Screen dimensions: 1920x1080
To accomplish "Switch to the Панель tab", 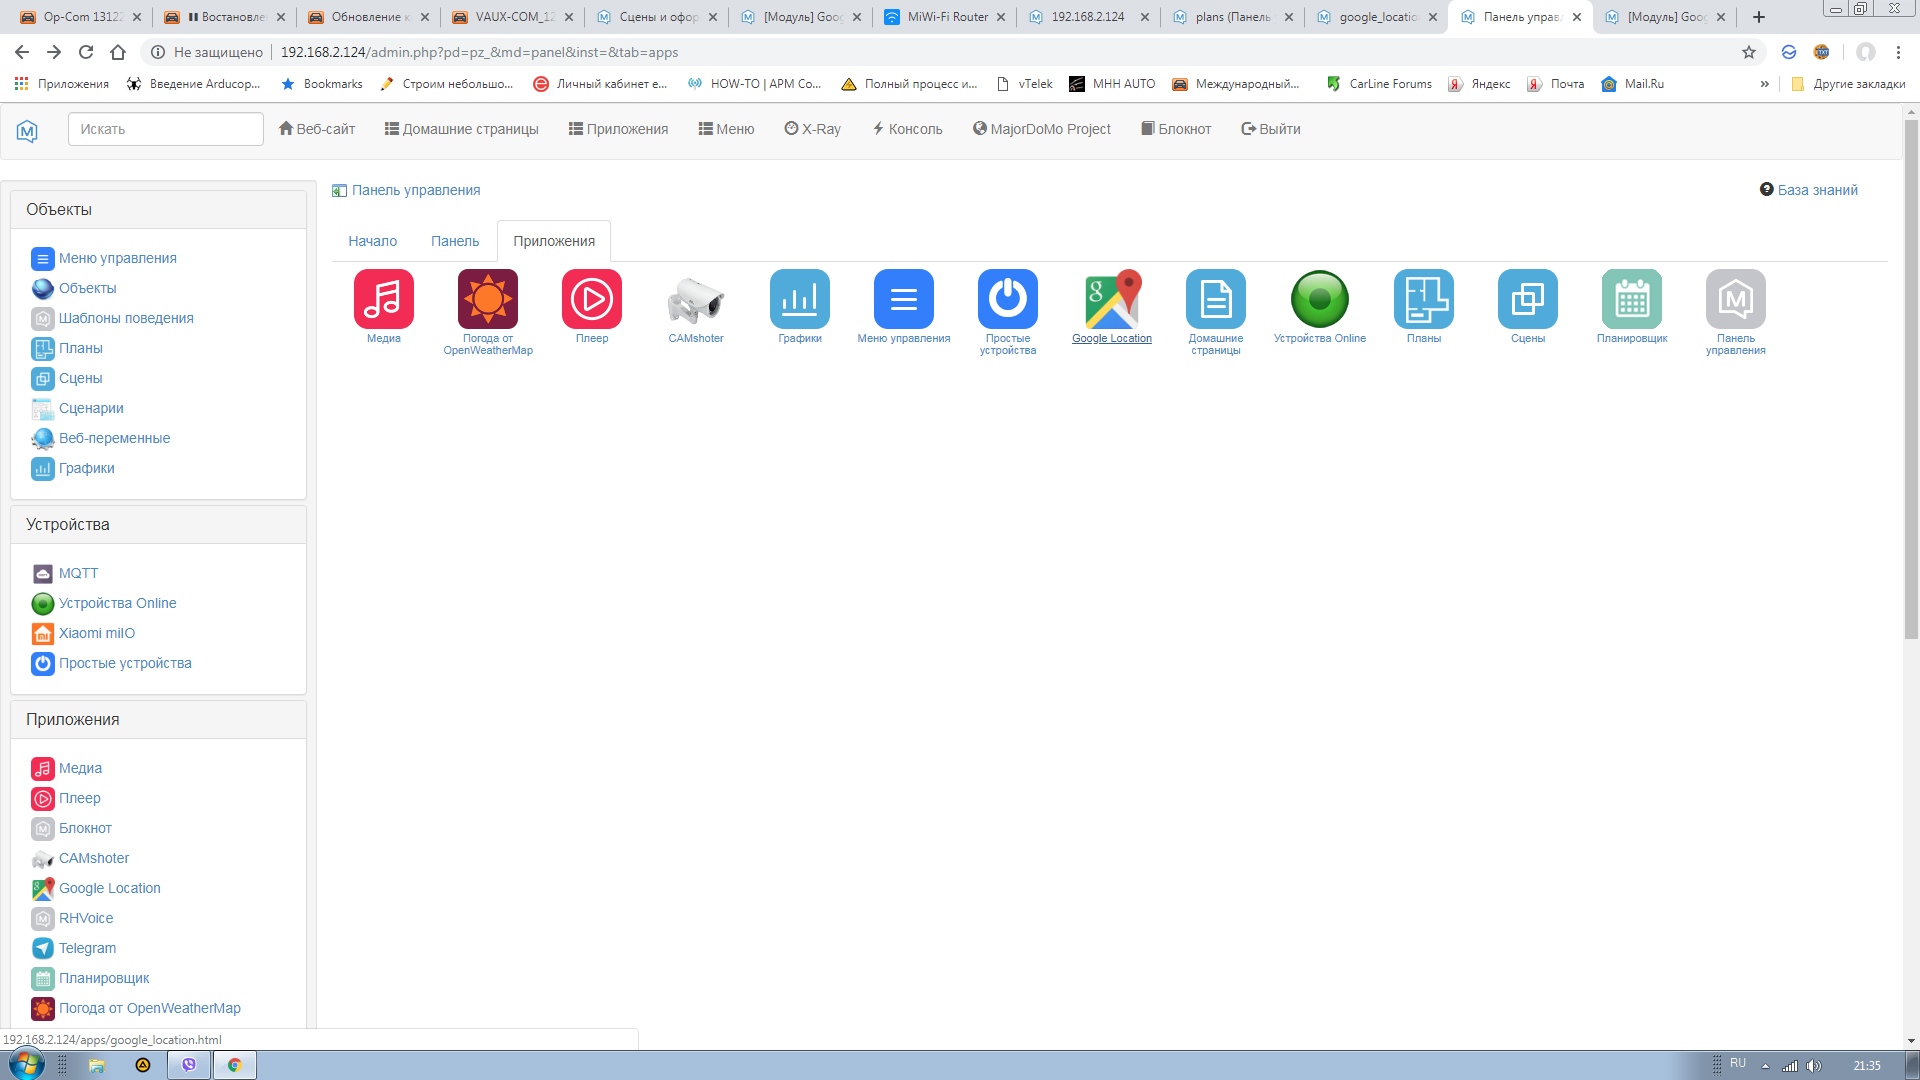I will [454, 241].
